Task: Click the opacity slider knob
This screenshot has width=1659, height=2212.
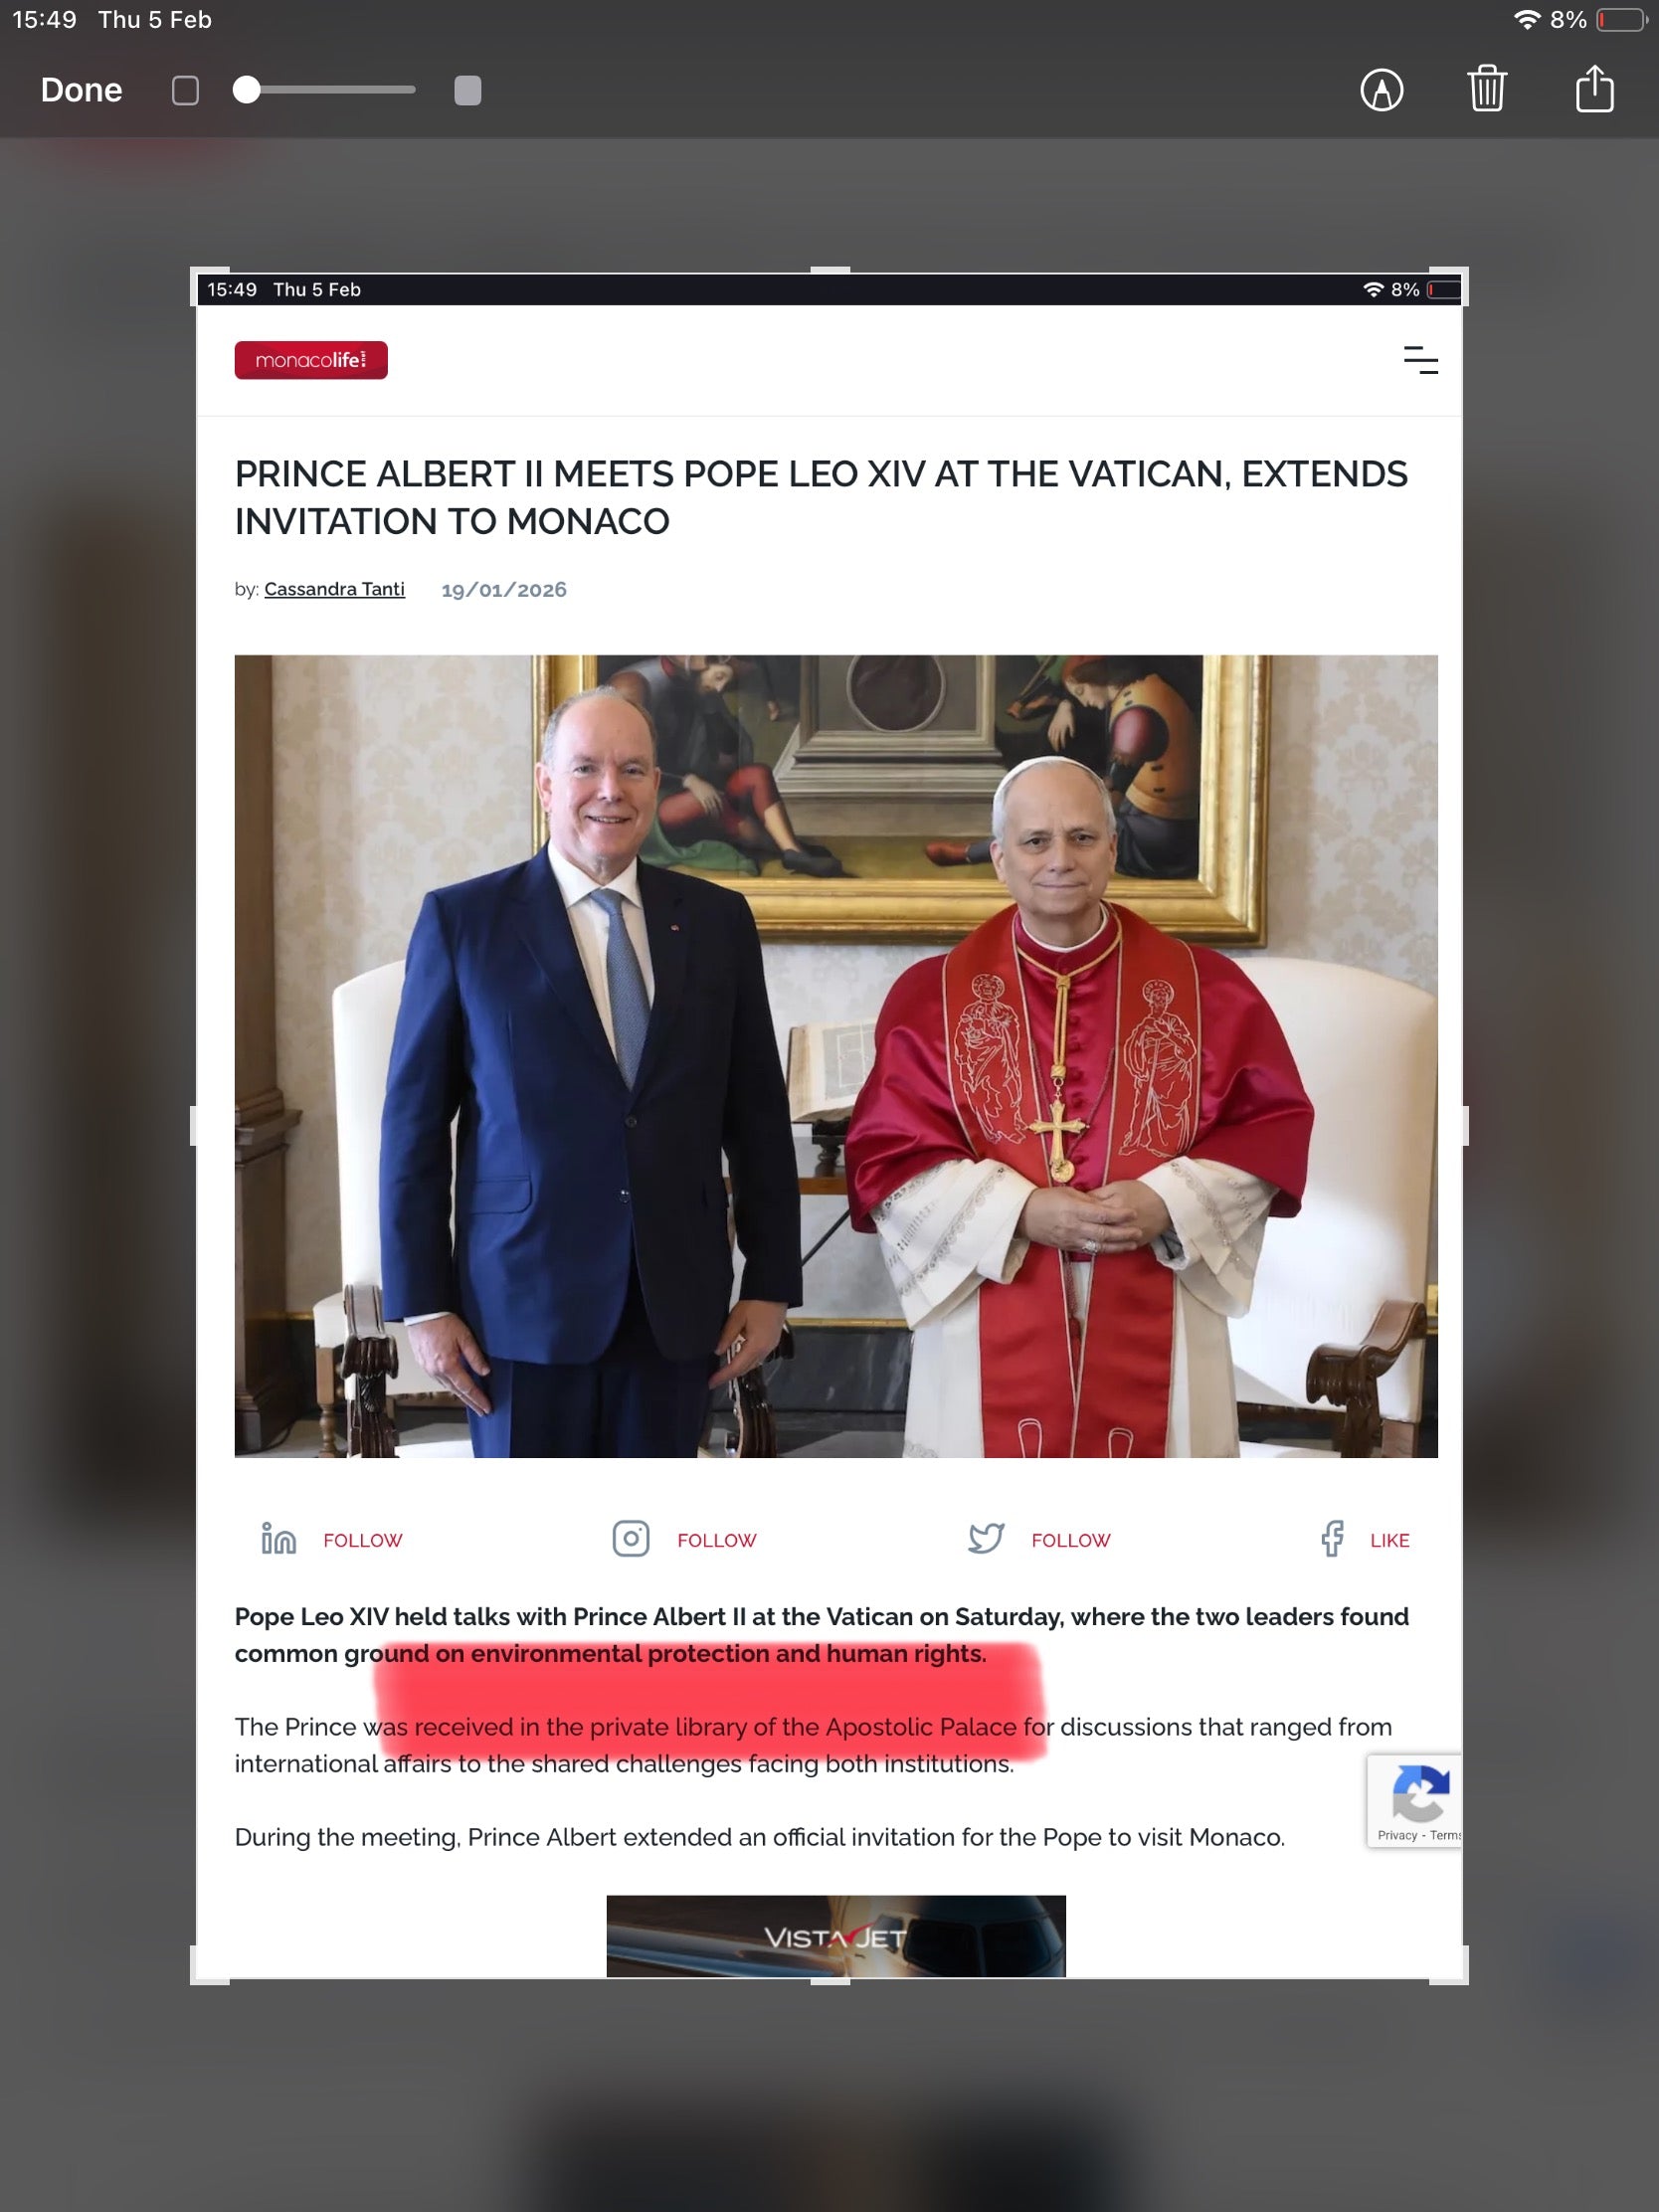Action: 246,90
